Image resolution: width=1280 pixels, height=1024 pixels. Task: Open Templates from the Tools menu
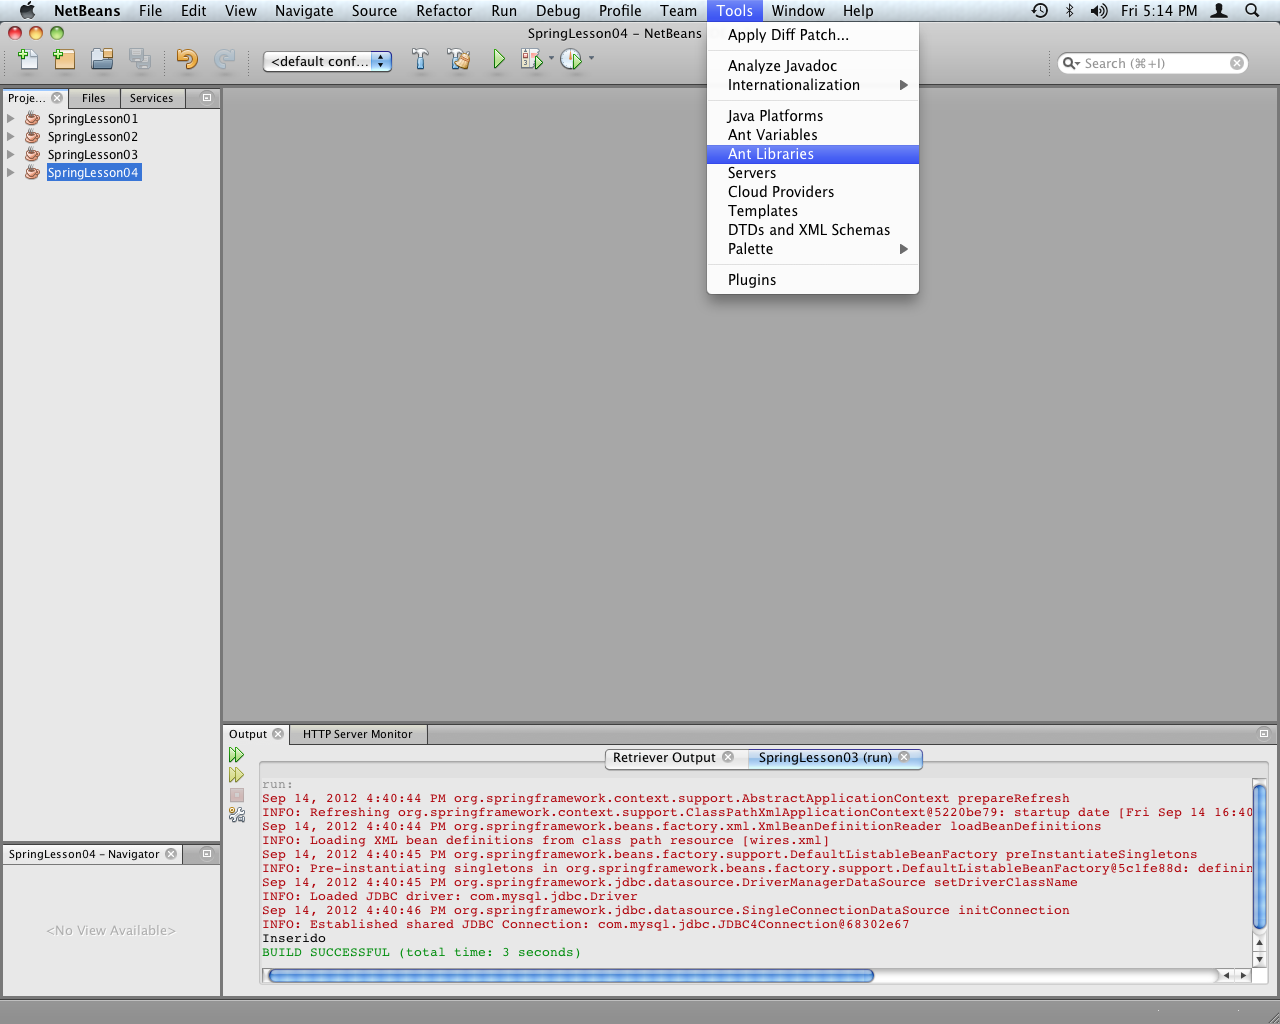pyautogui.click(x=813, y=211)
